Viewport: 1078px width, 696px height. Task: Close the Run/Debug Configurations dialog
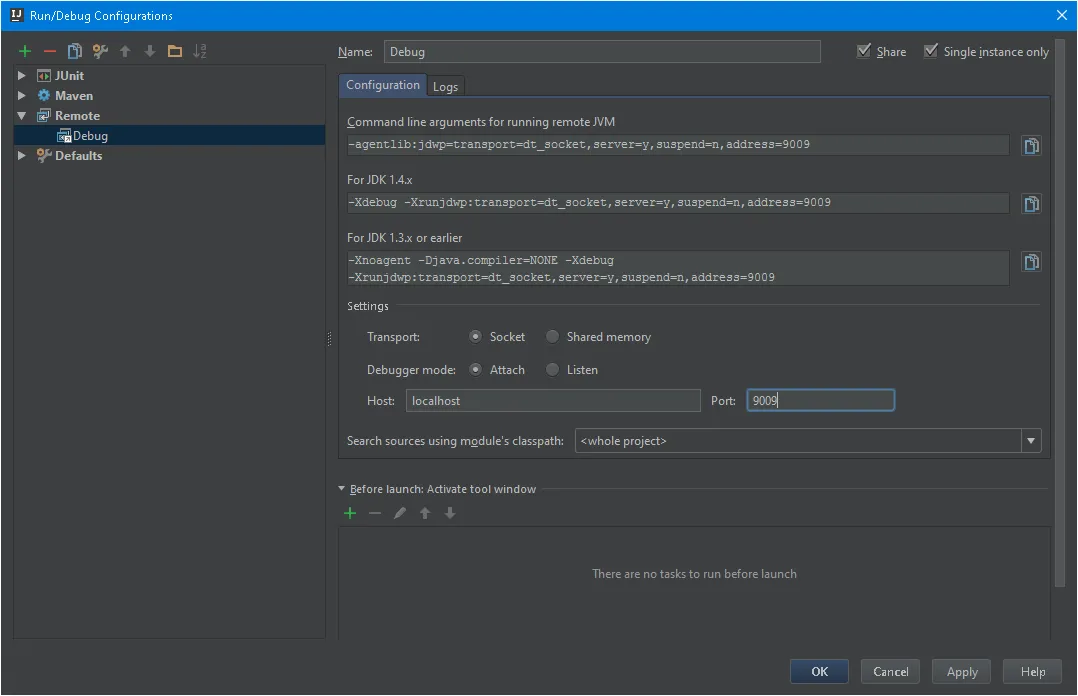click(1062, 15)
